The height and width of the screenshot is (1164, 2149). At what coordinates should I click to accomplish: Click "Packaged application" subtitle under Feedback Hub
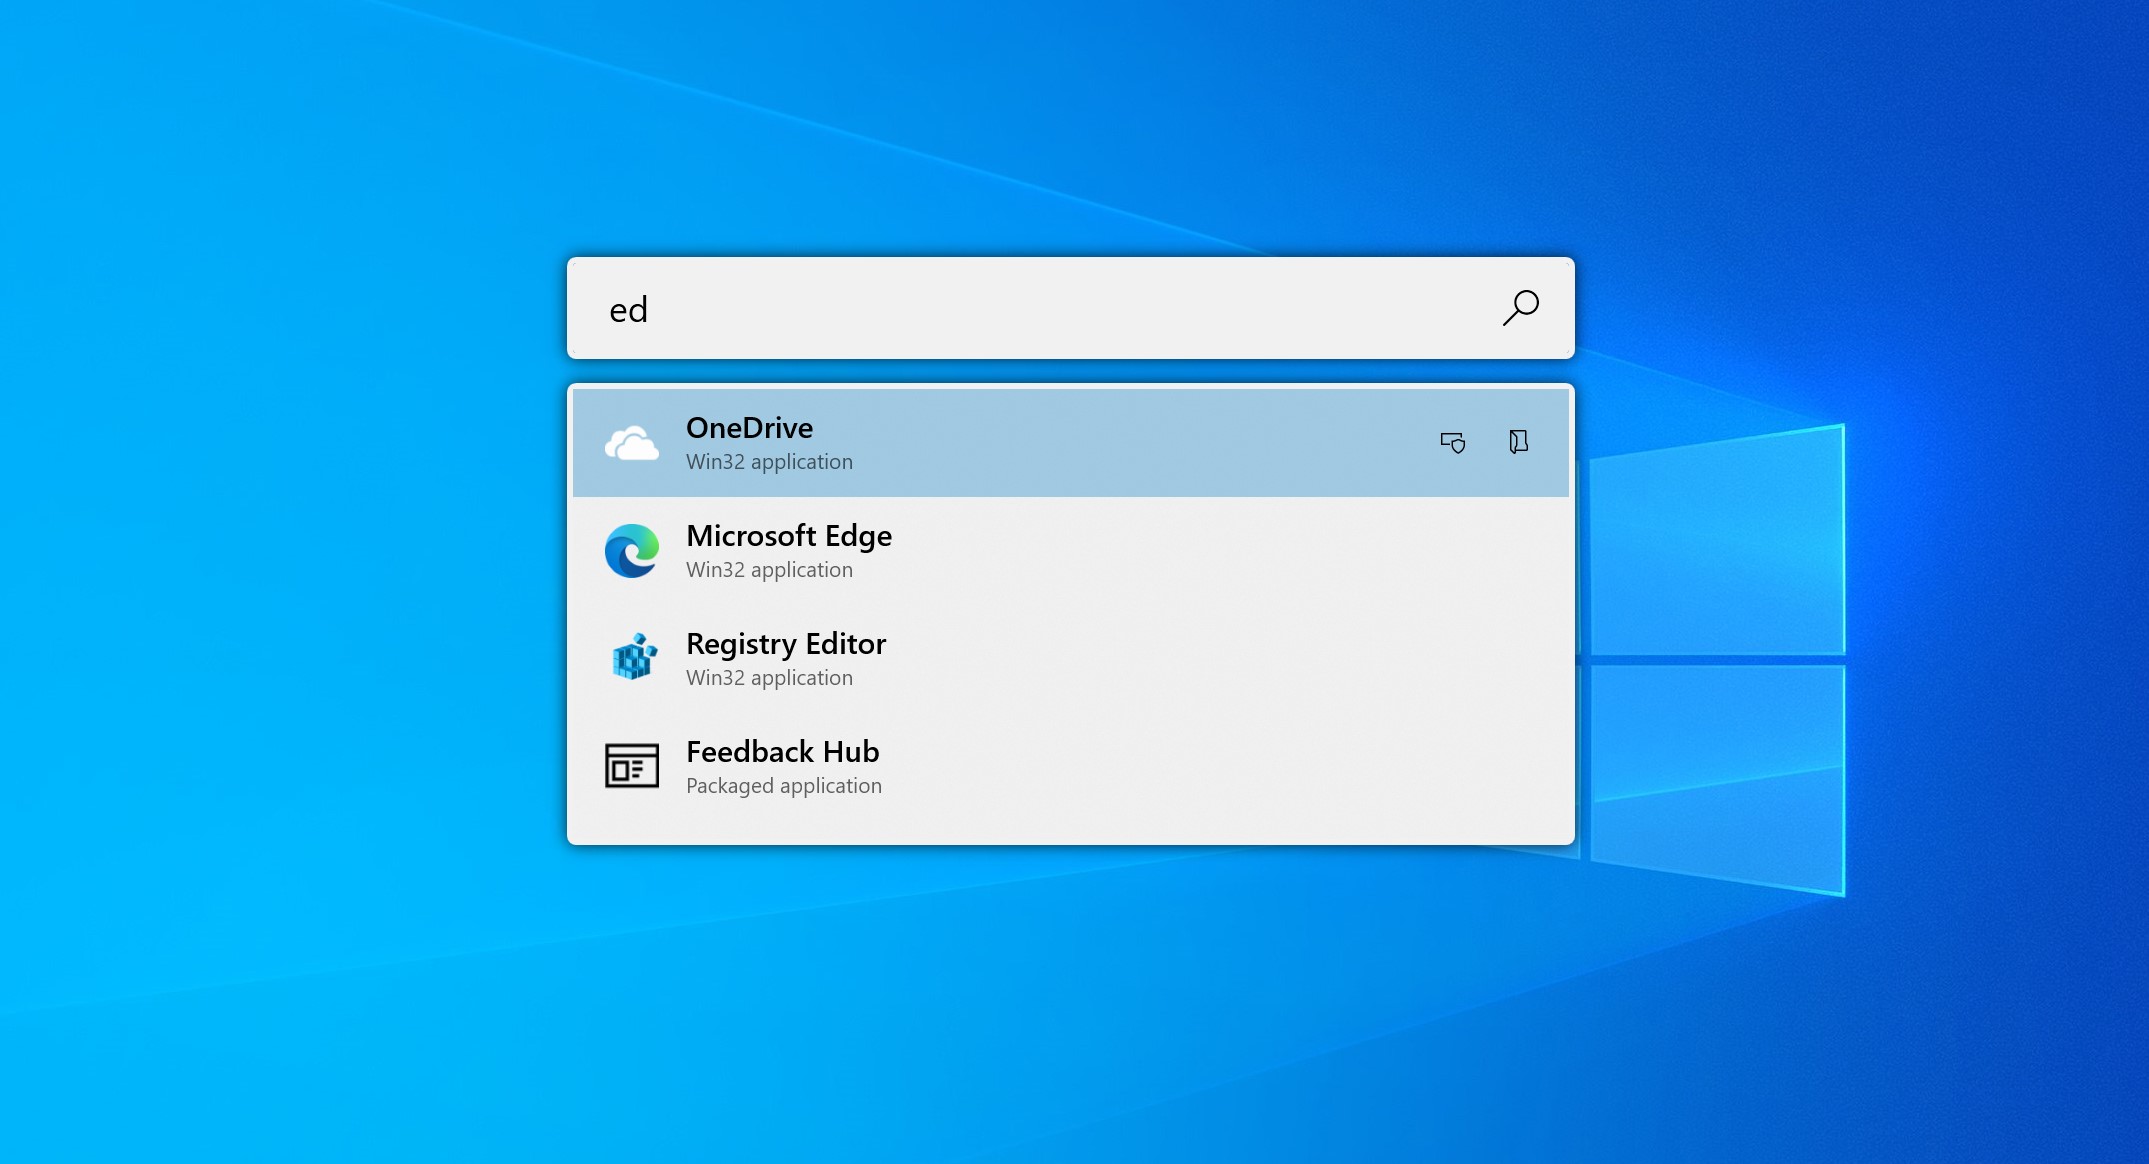pyautogui.click(x=783, y=786)
